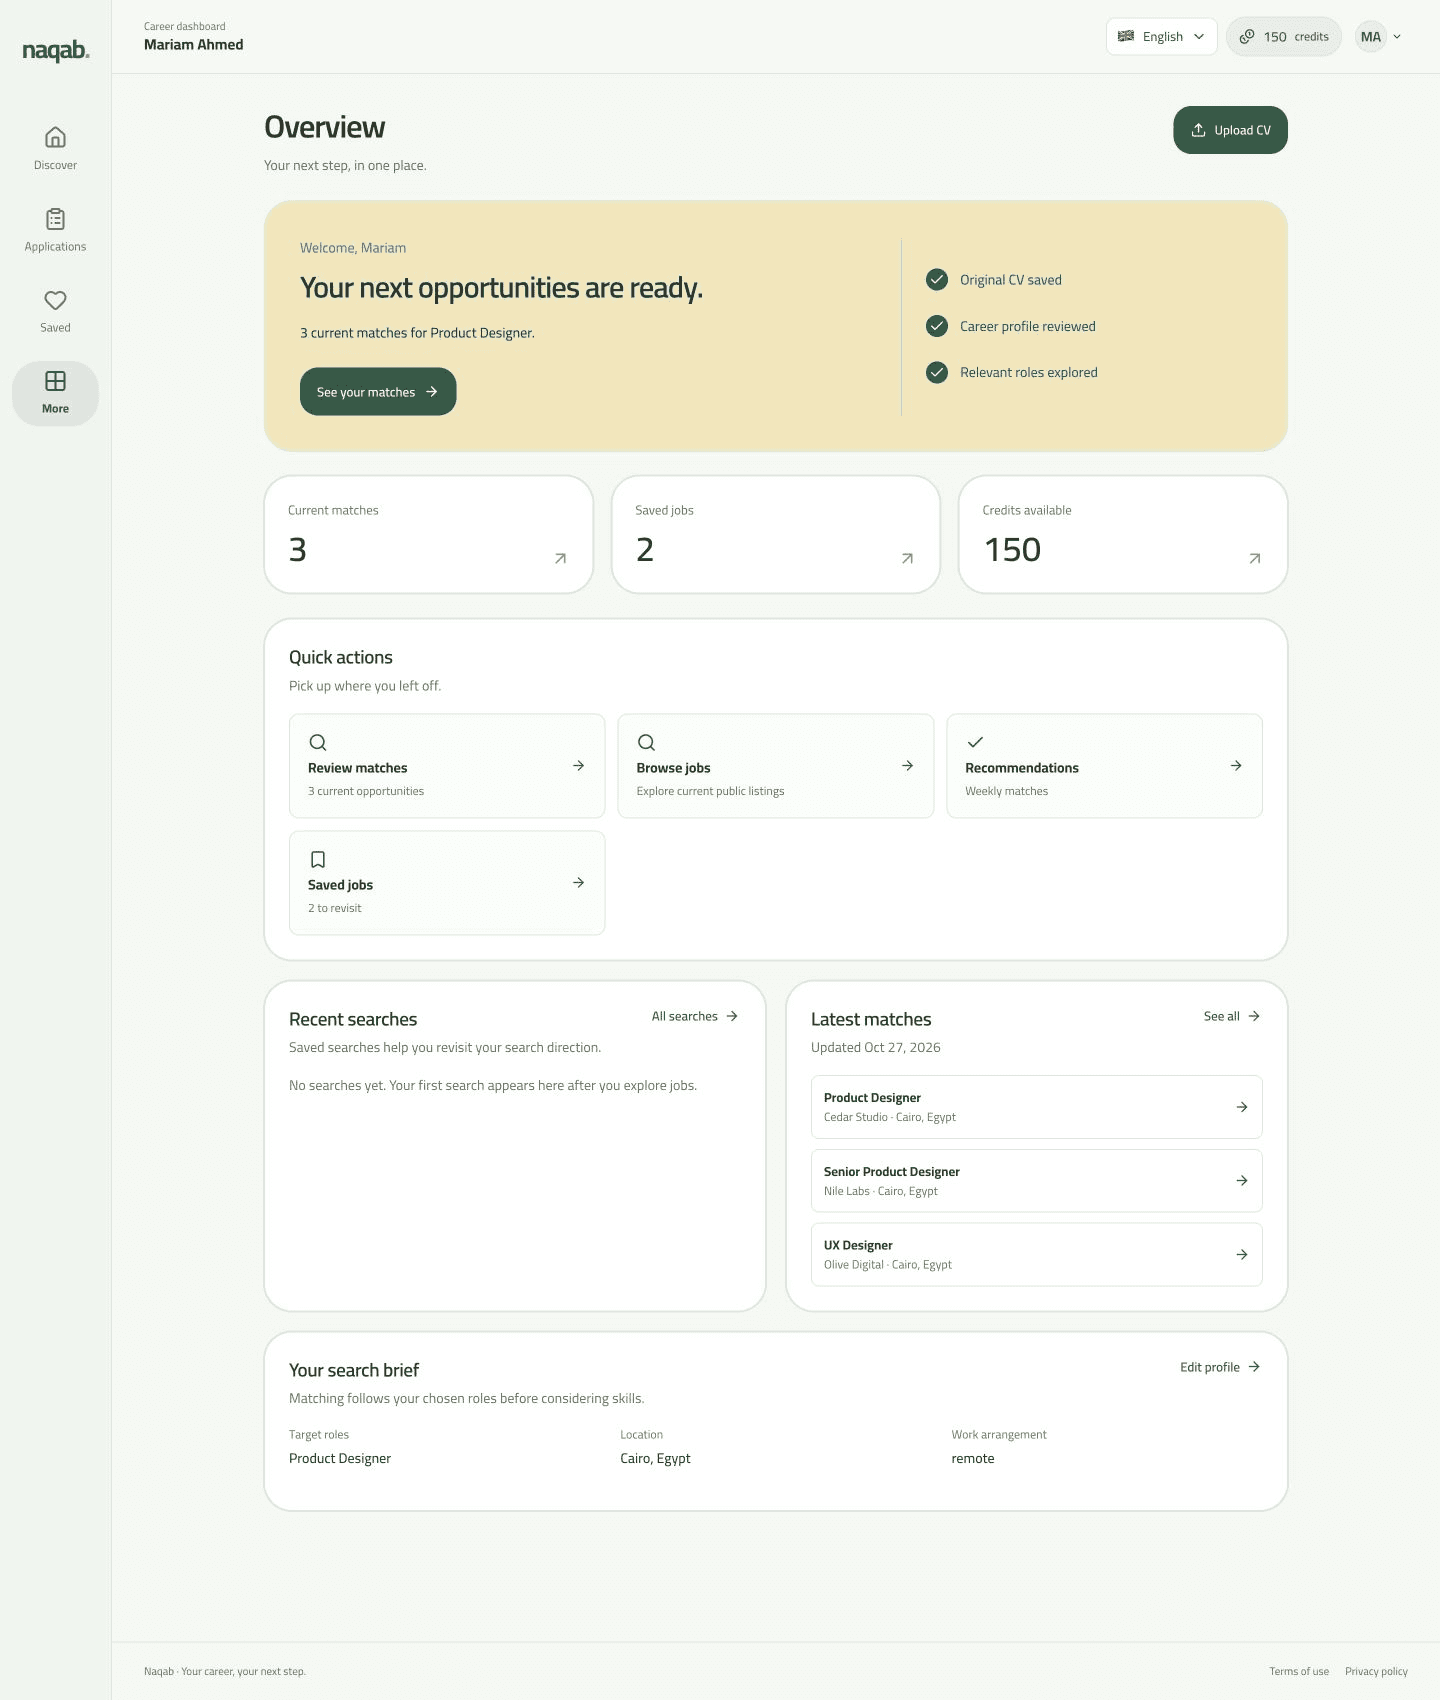Click the Mariam Ahmed name in header
The image size is (1440, 1700).
click(x=193, y=44)
